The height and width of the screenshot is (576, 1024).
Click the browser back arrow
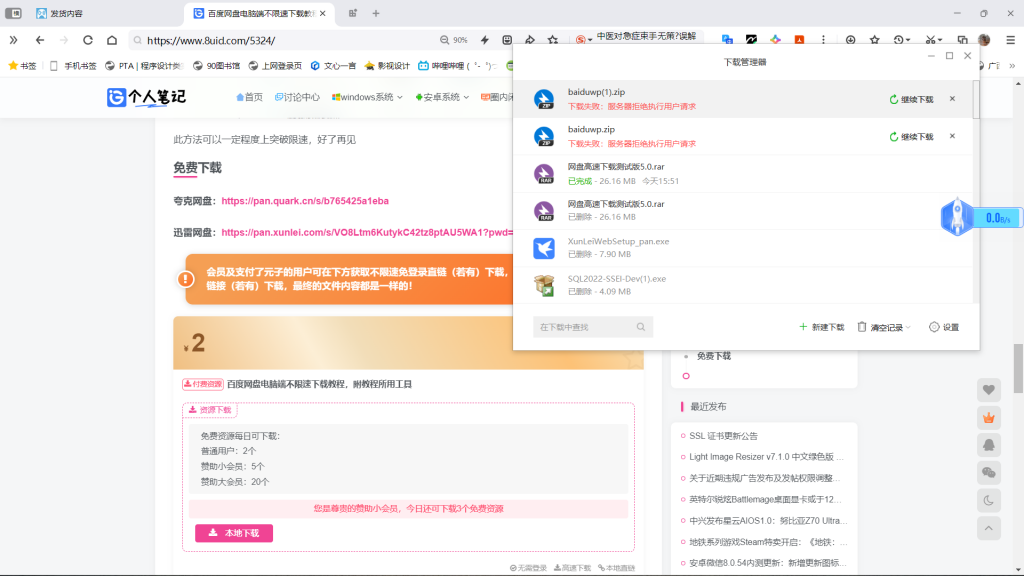(x=40, y=40)
